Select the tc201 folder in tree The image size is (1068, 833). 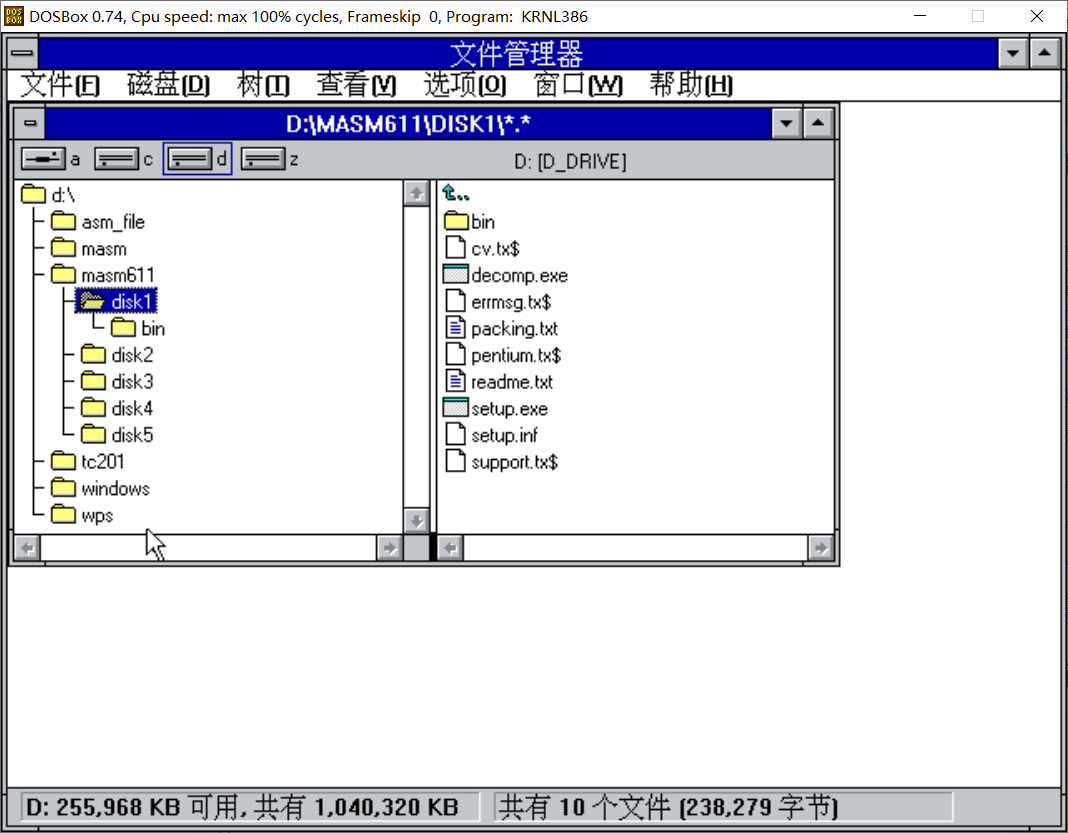(88, 462)
